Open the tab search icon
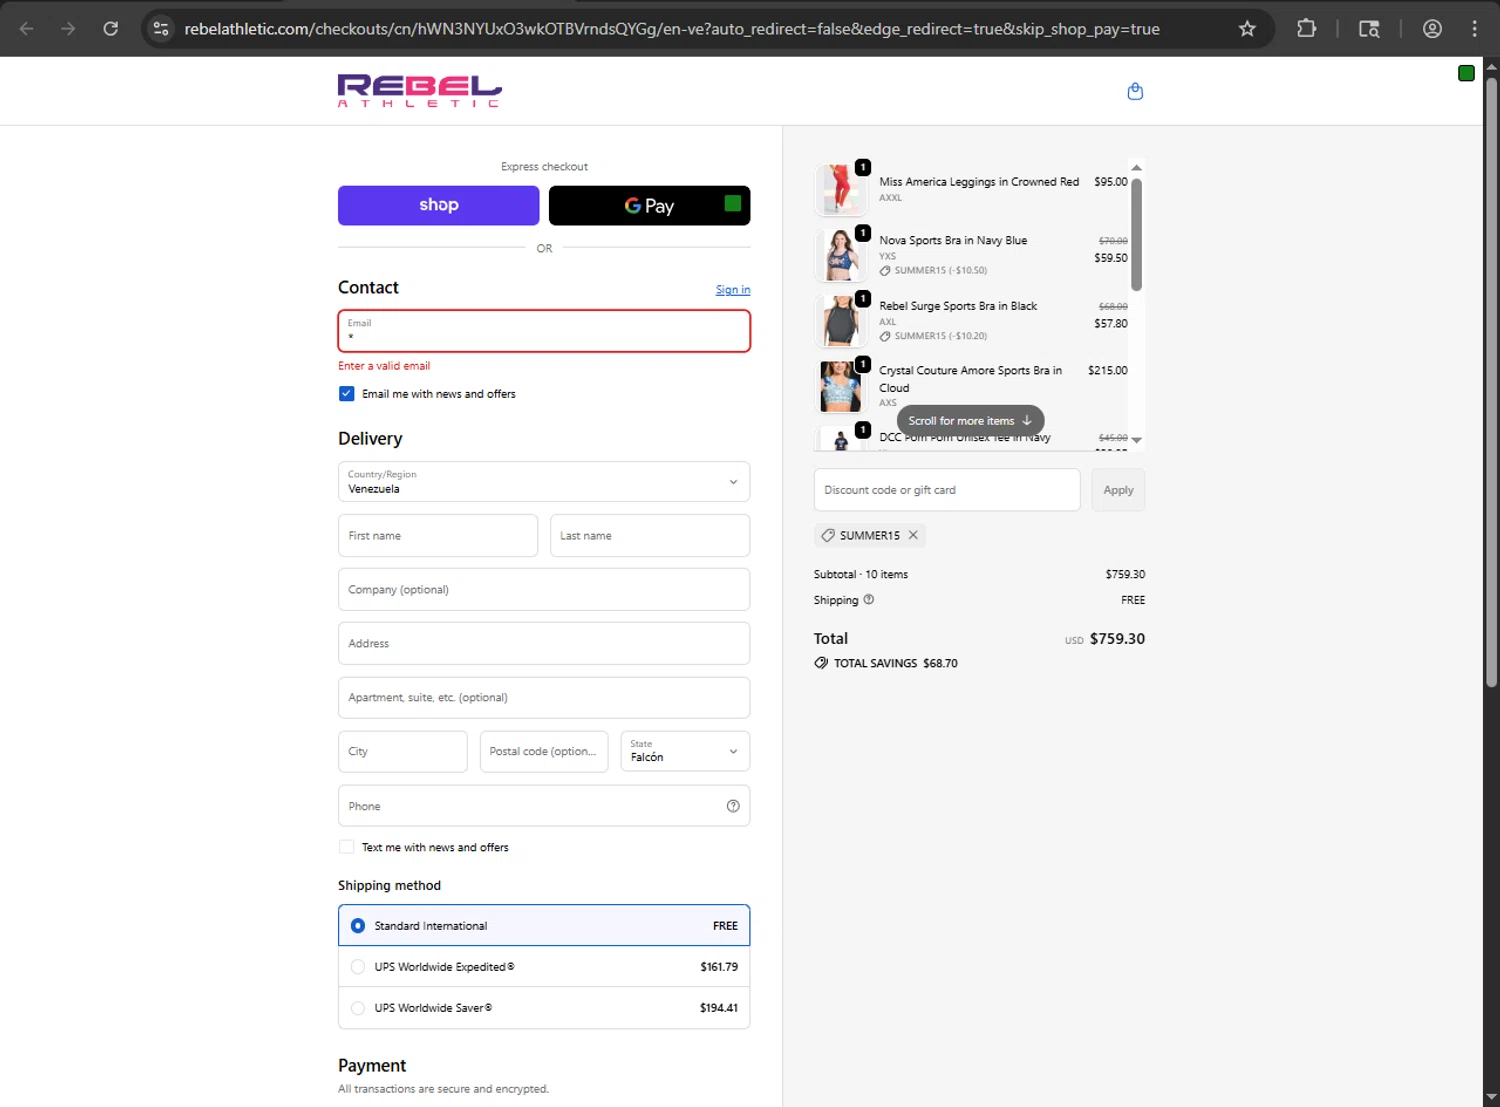This screenshot has width=1500, height=1107. pyautogui.click(x=1369, y=29)
